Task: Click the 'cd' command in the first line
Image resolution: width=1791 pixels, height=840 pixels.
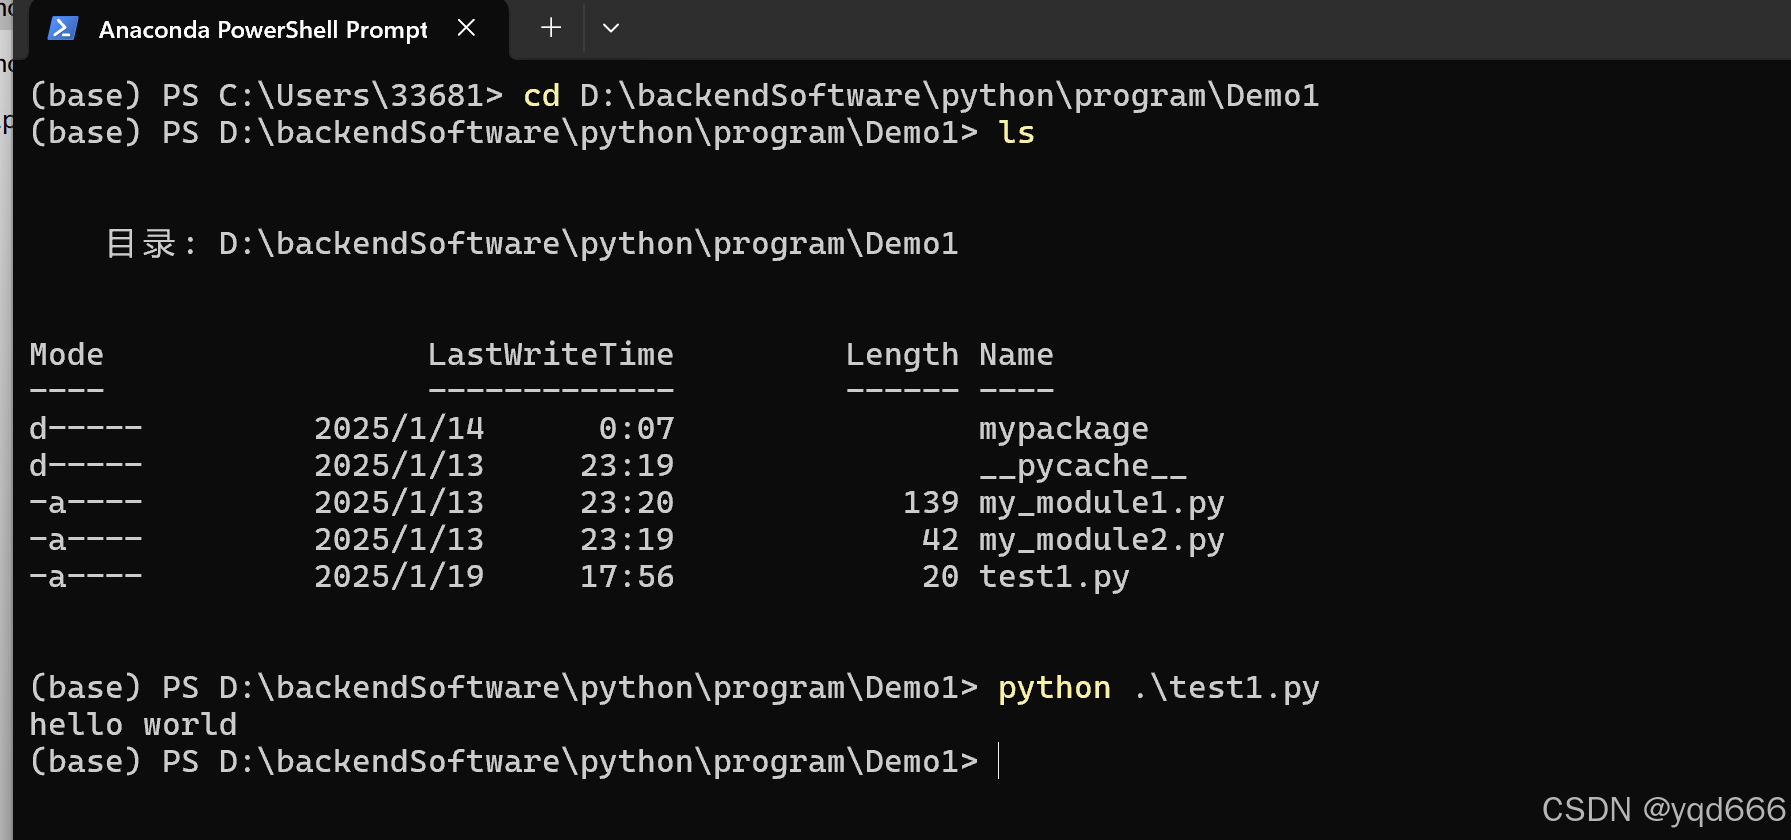Action: [542, 95]
